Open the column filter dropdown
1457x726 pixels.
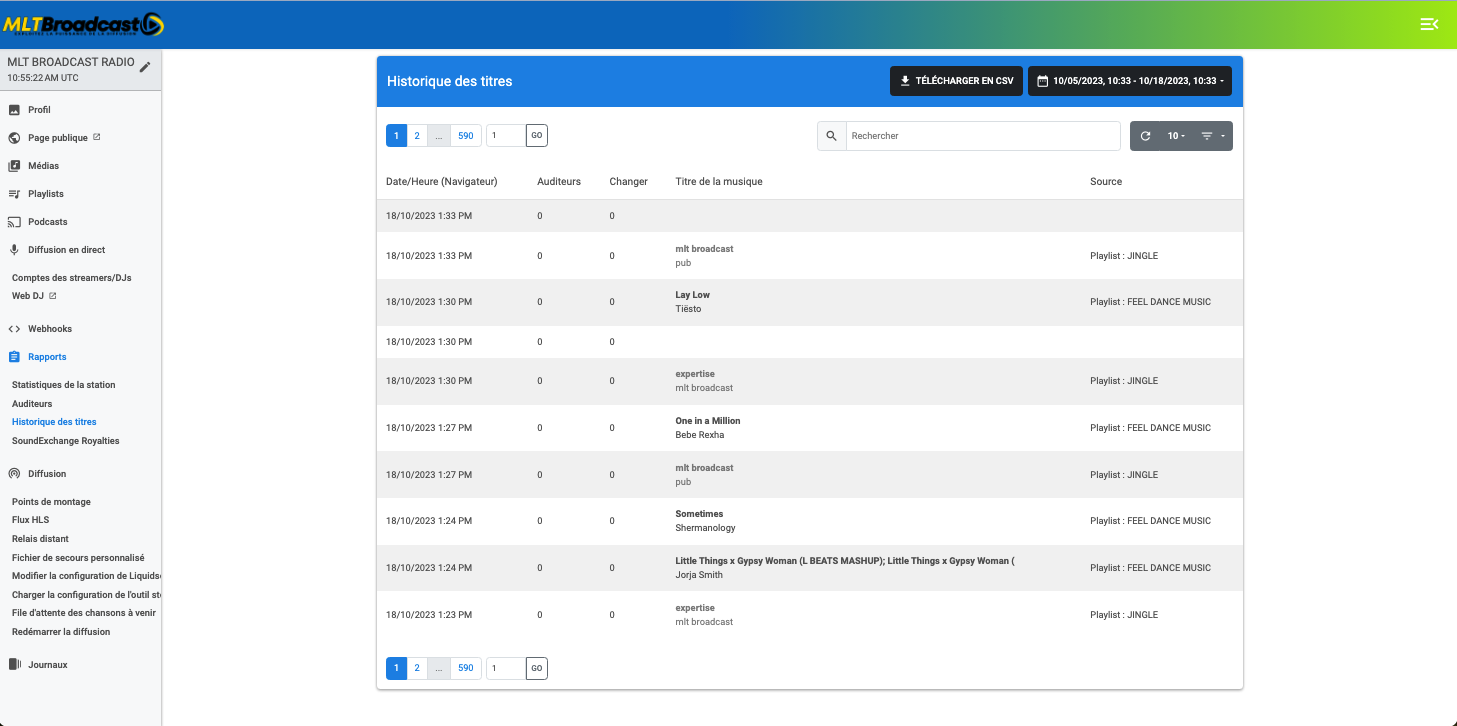pyautogui.click(x=1212, y=136)
